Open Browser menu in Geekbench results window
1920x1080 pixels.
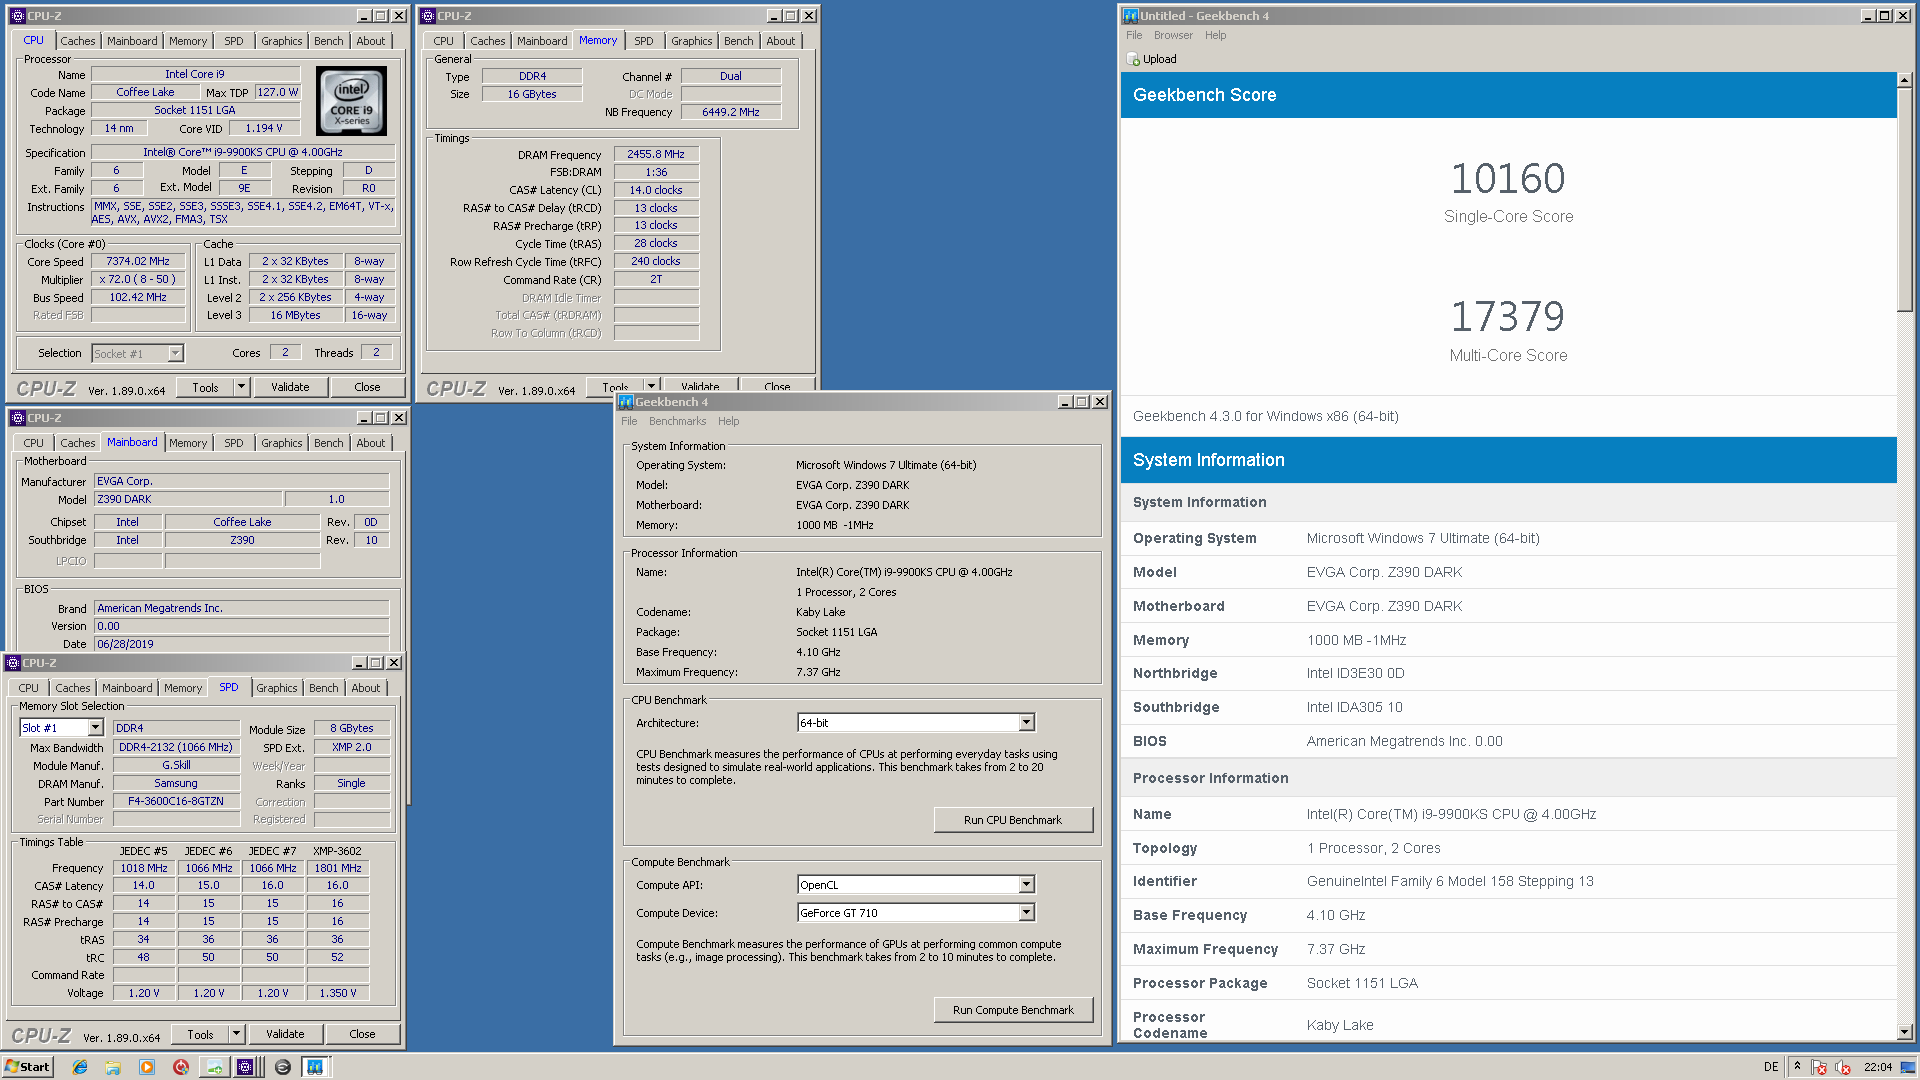tap(1173, 35)
